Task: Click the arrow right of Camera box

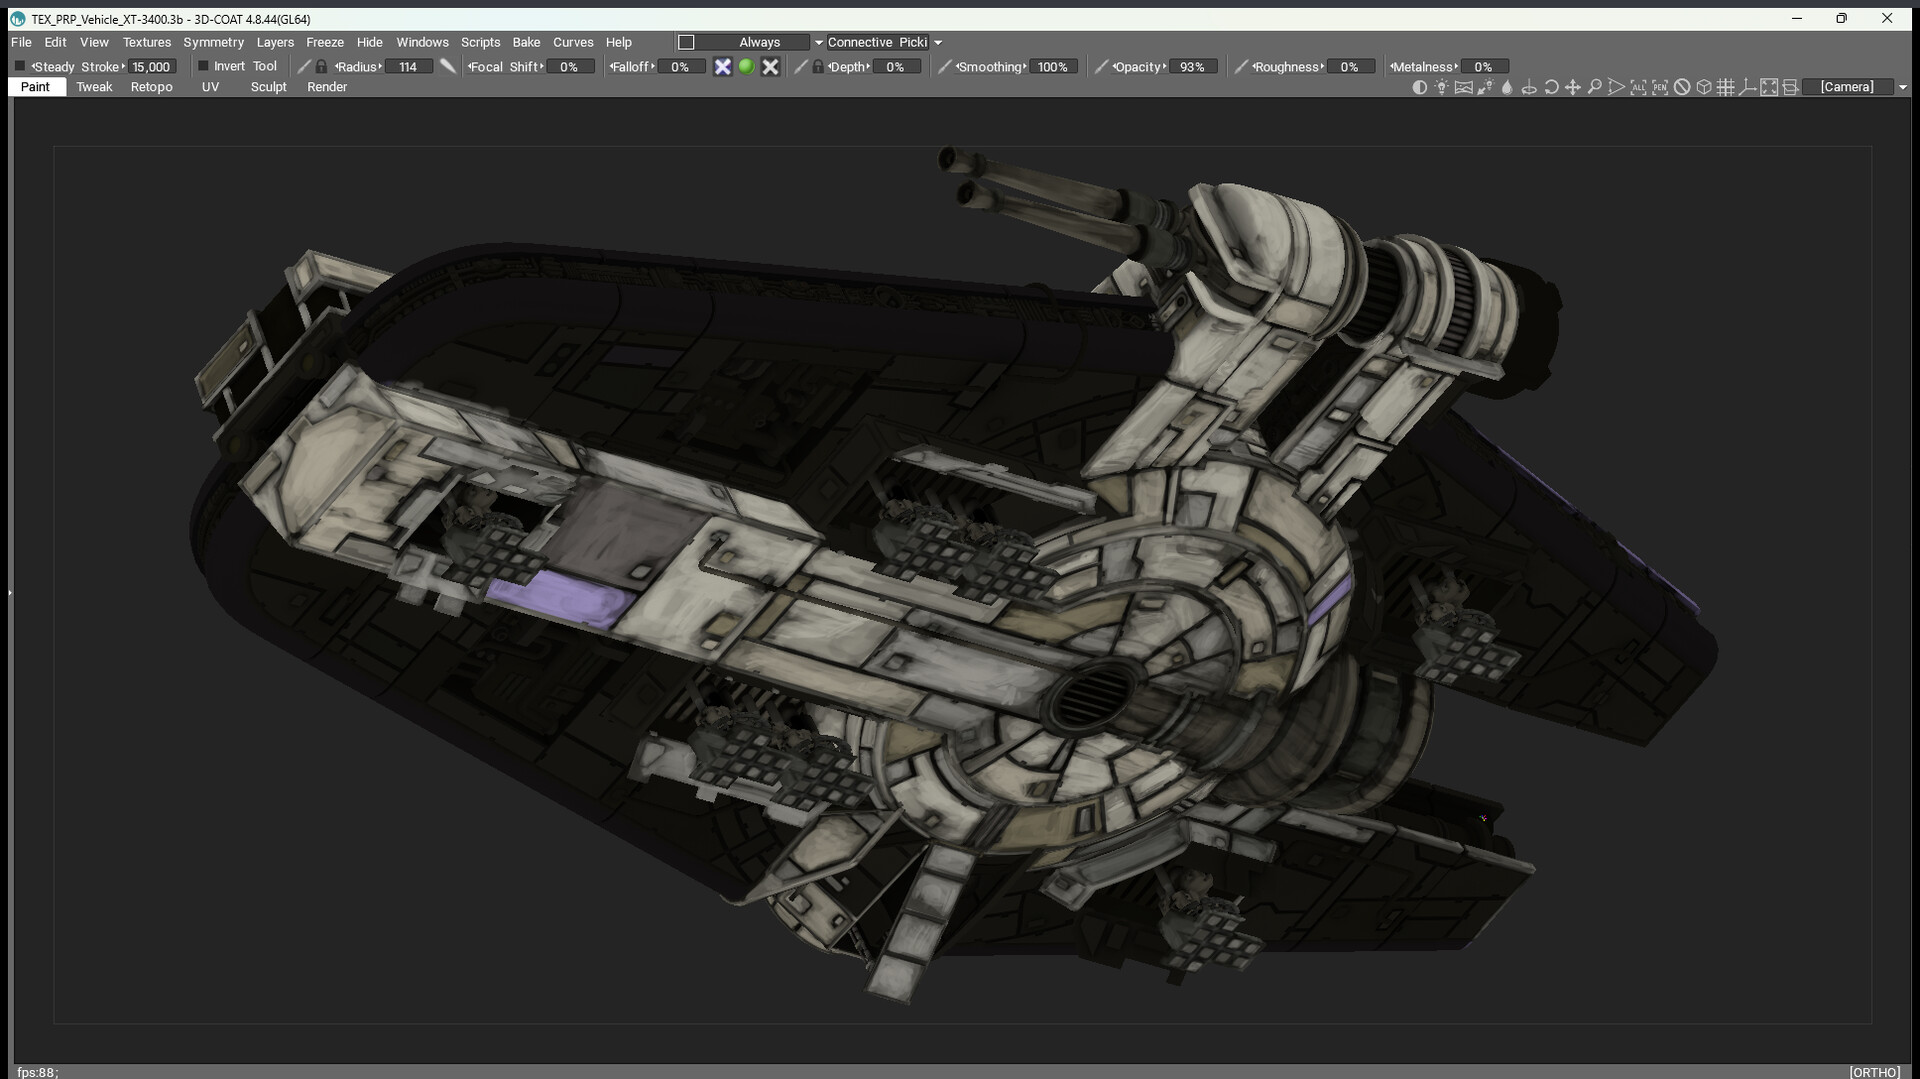Action: (1903, 88)
